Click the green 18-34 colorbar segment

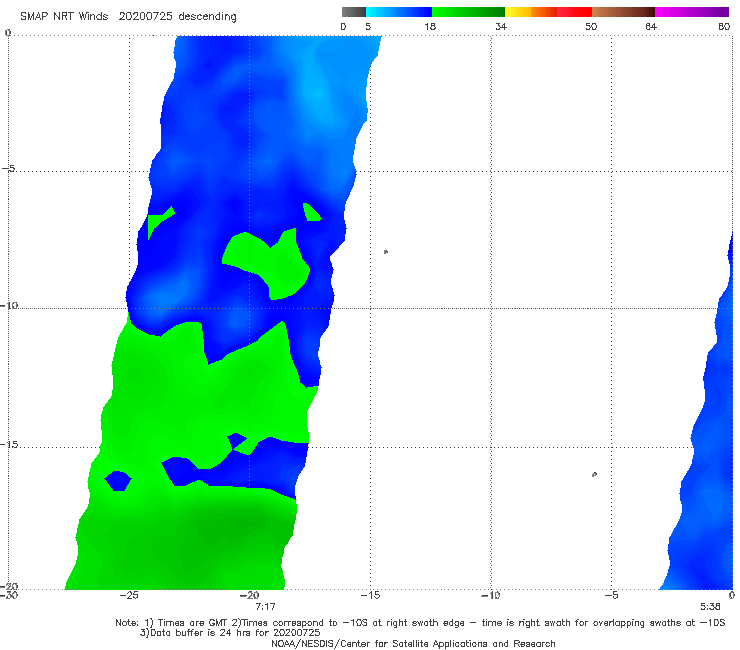click(x=468, y=12)
